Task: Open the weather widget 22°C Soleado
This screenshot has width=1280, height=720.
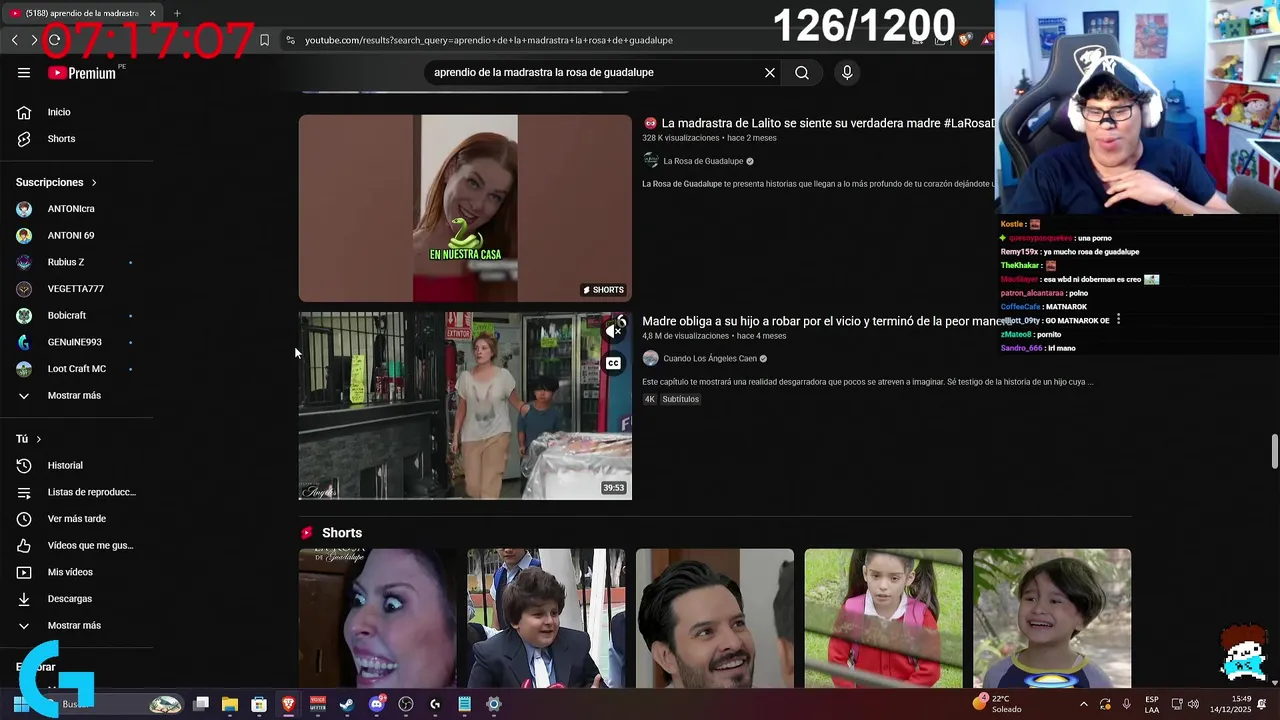Action: click(x=998, y=704)
